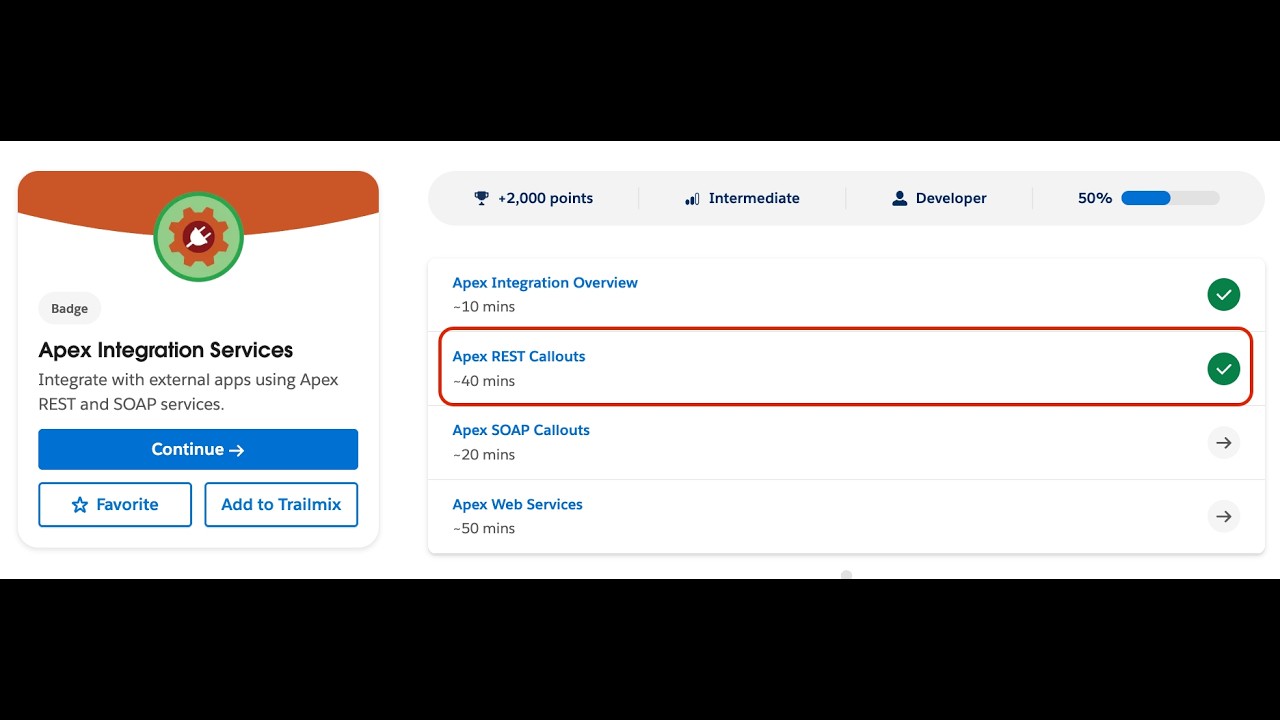1280x720 pixels.
Task: Click the green checkmark for Apex Integration Overview
Action: click(1224, 295)
